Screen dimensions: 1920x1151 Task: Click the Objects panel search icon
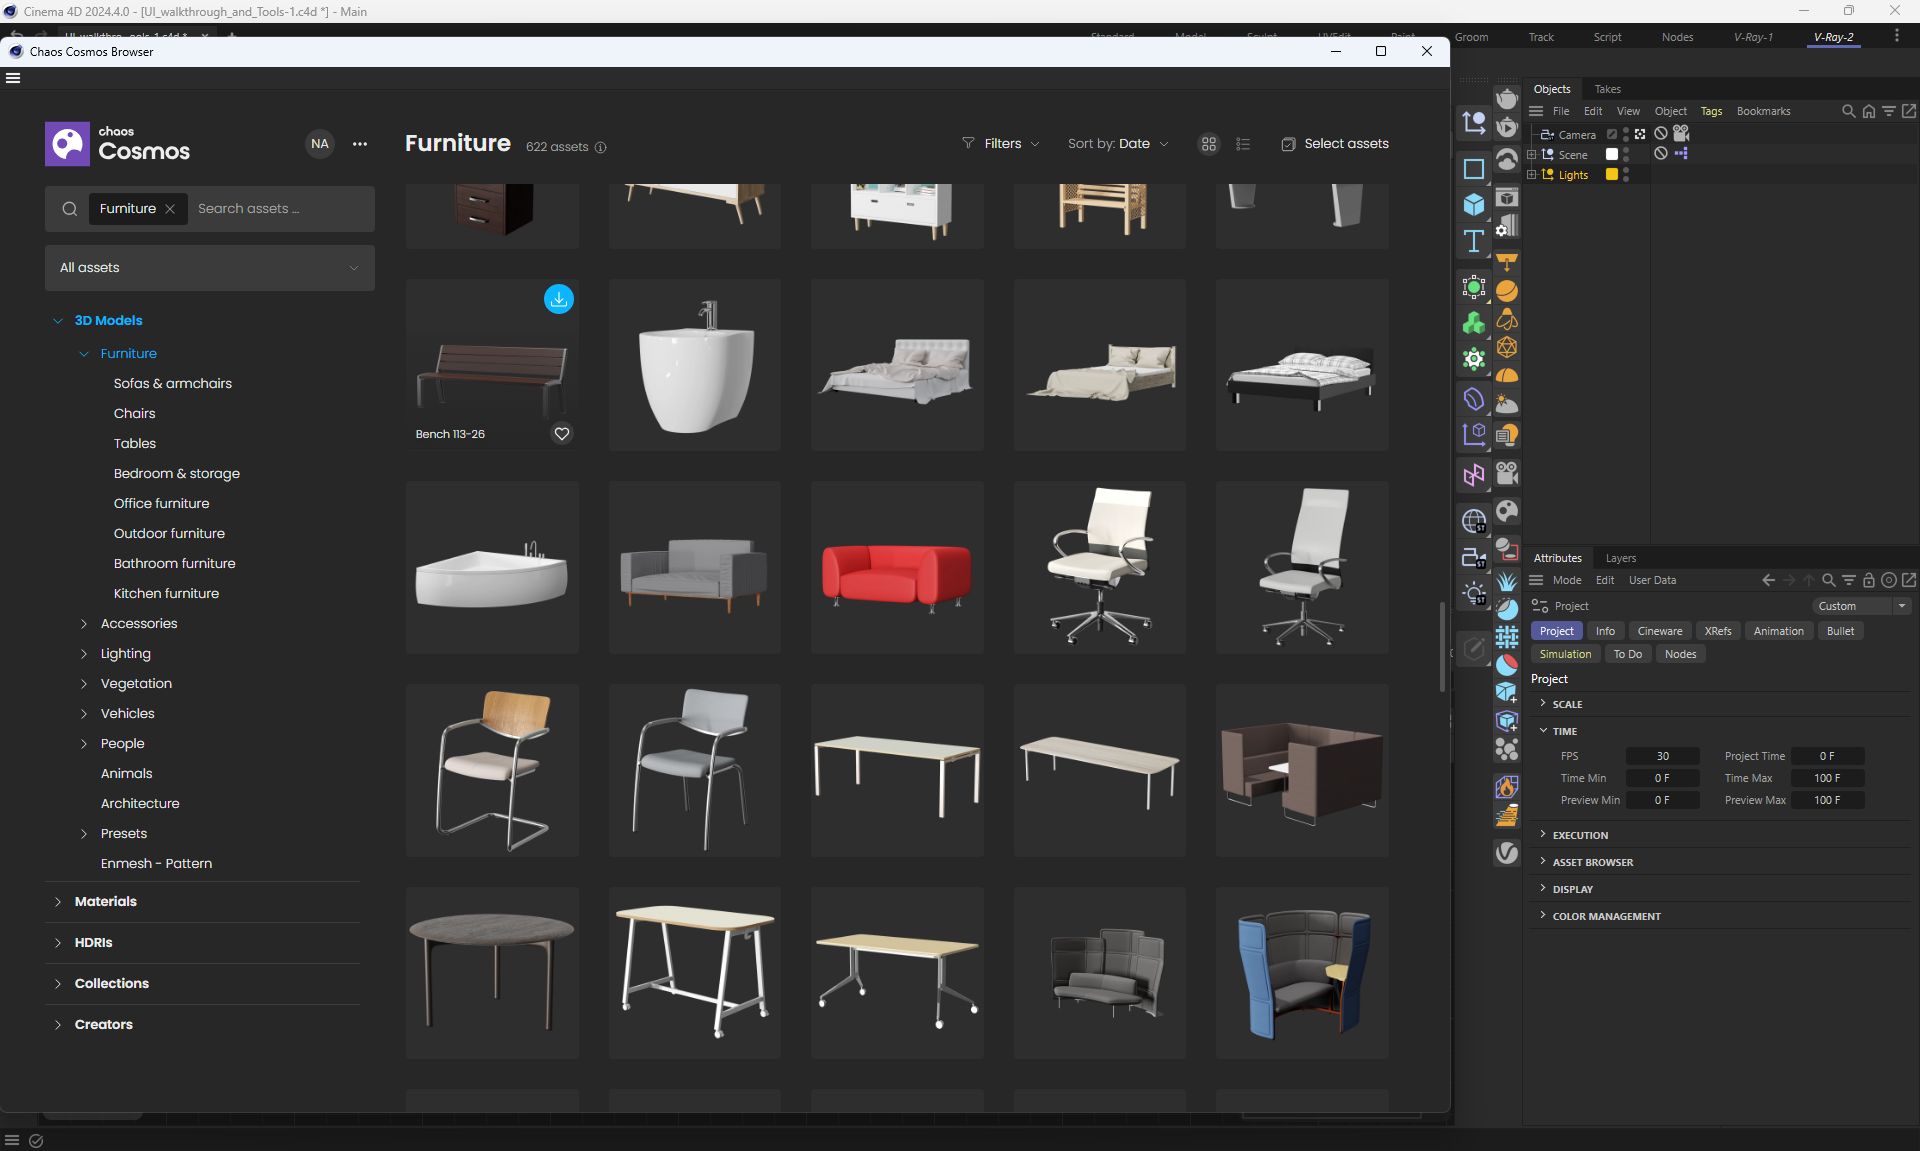[1848, 111]
